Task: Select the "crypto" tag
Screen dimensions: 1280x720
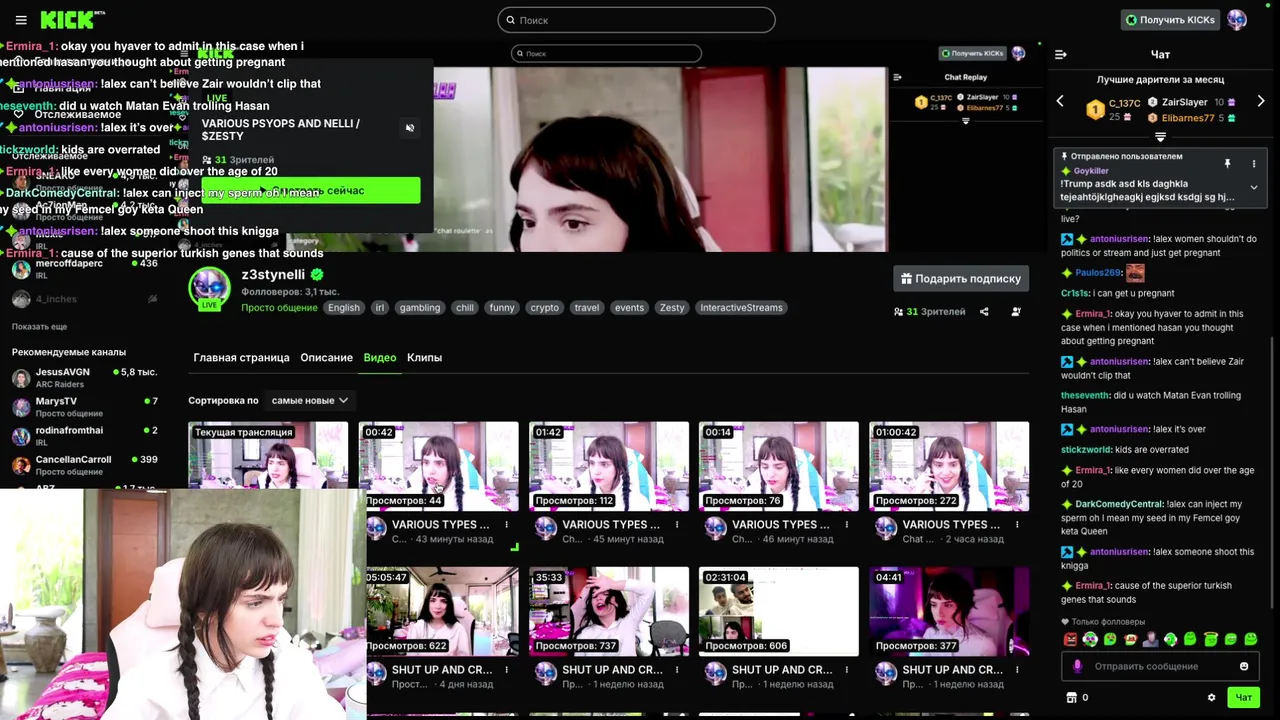Action: (544, 308)
